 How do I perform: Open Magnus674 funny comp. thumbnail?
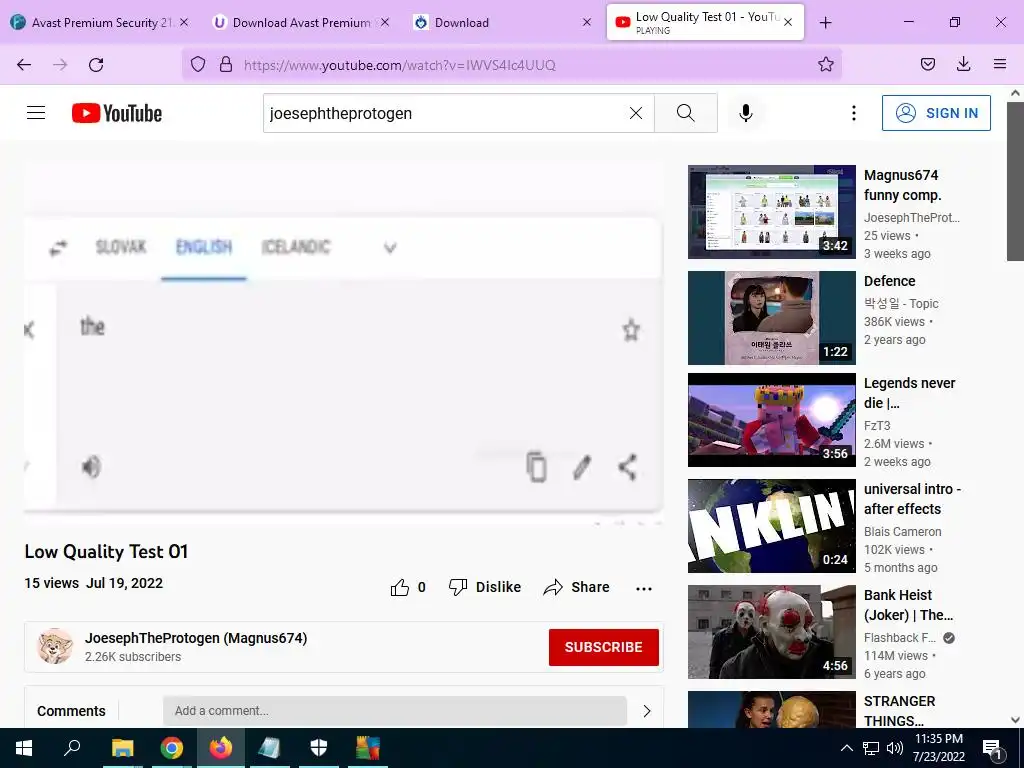click(x=771, y=212)
